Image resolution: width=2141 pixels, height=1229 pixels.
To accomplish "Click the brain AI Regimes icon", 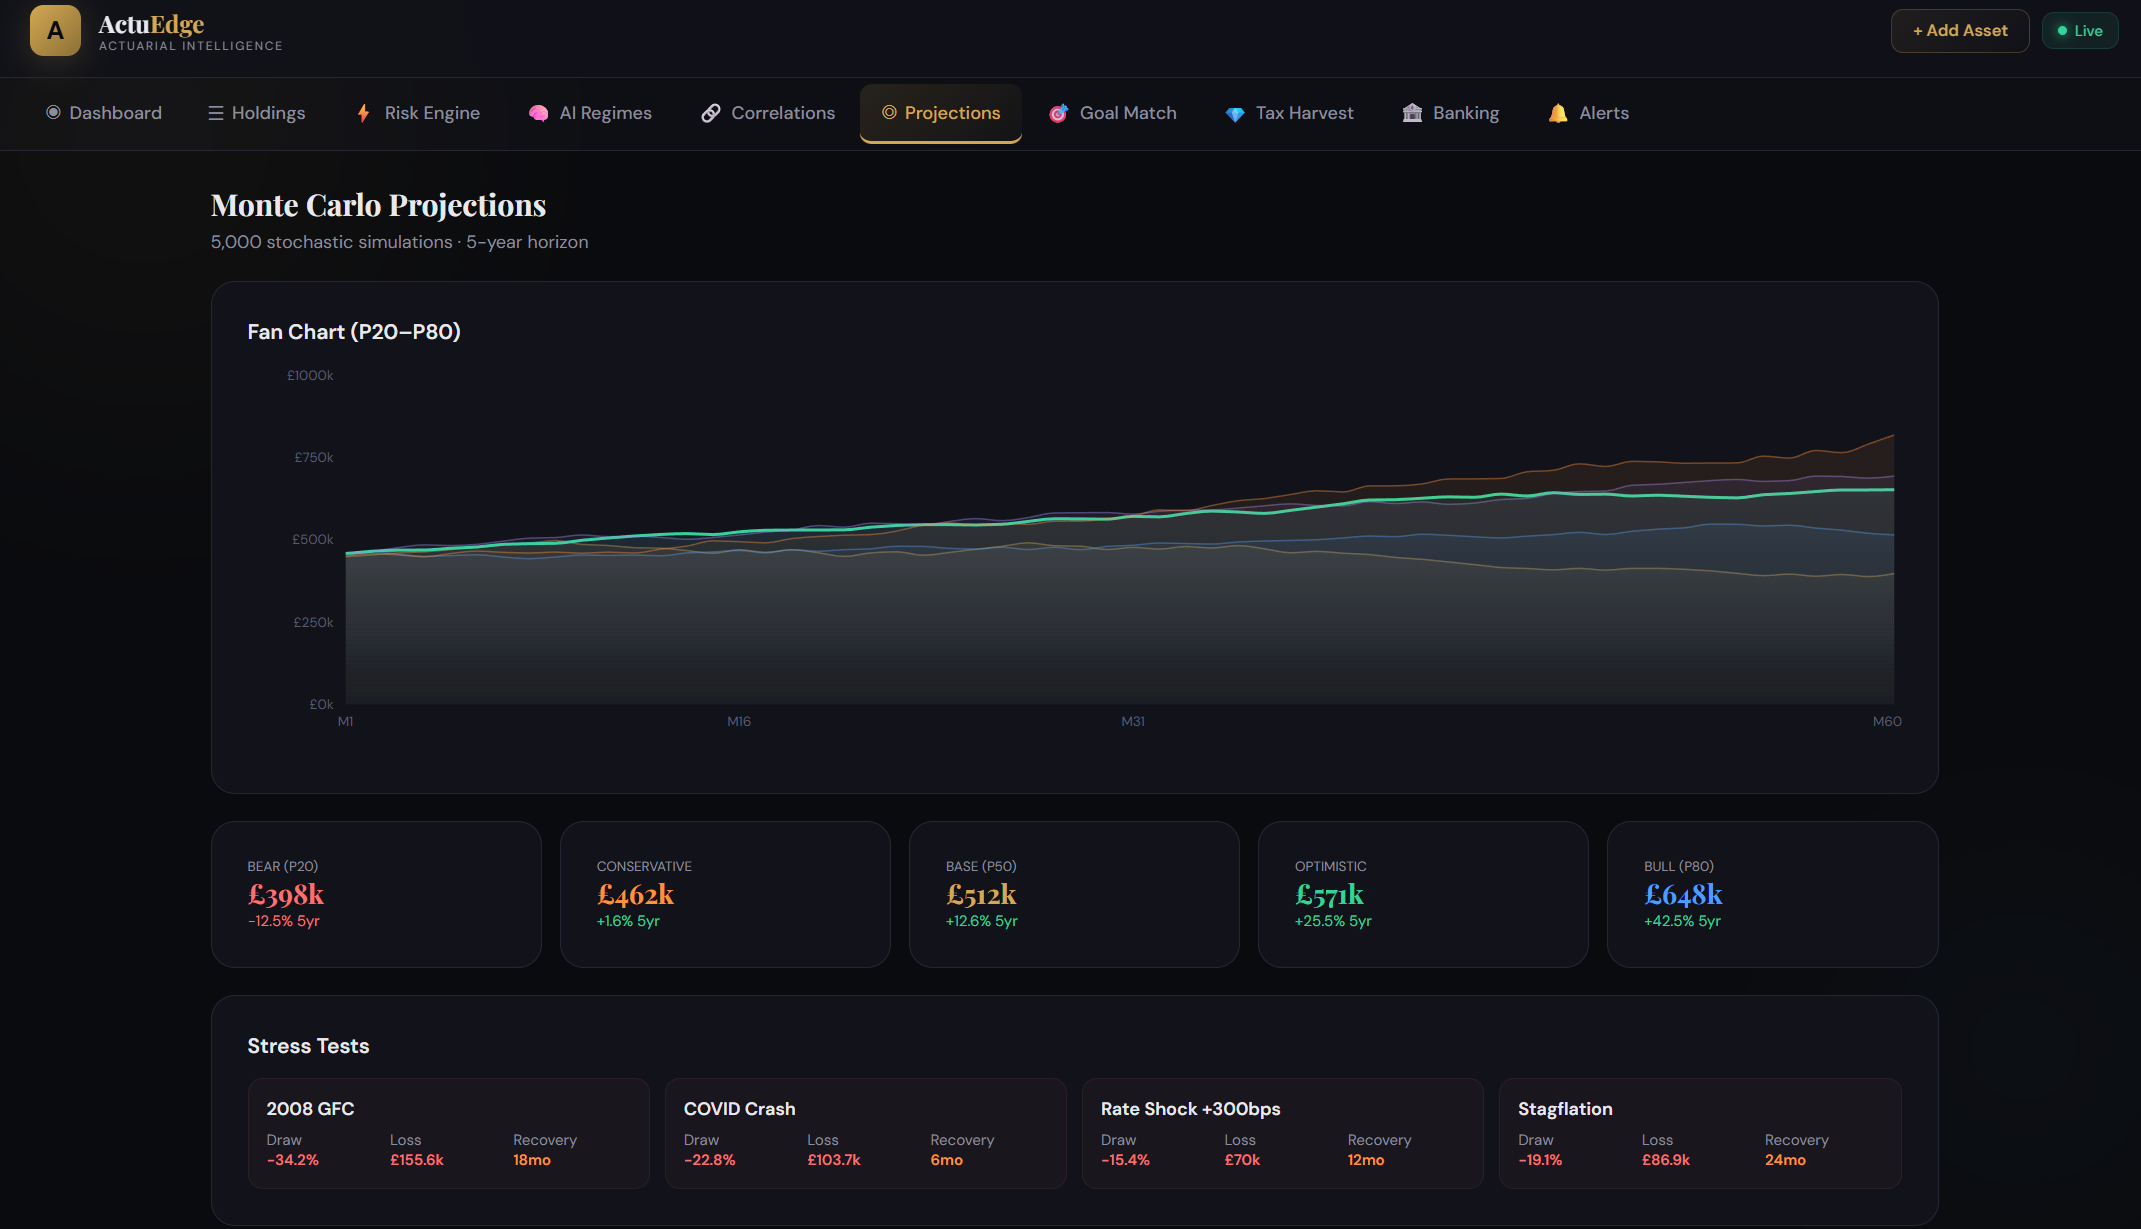I will coord(538,113).
